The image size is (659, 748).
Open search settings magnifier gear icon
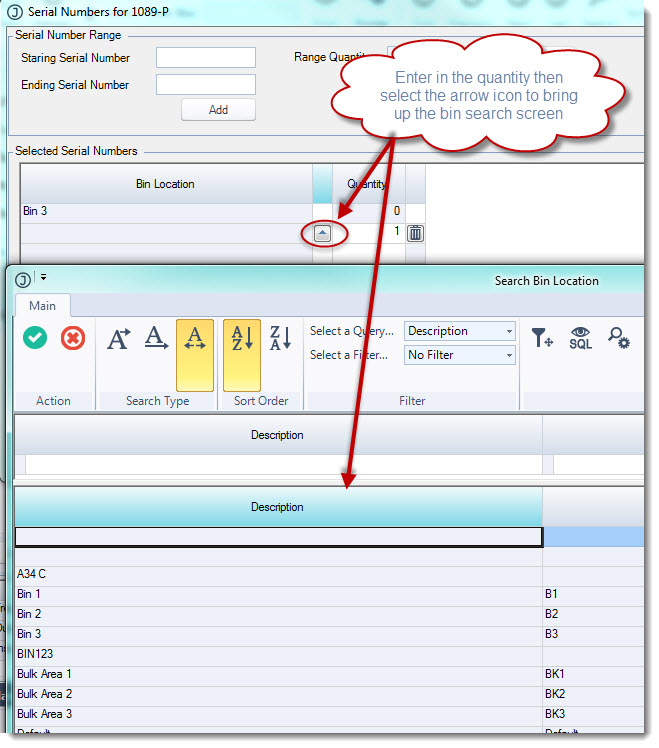tap(618, 338)
